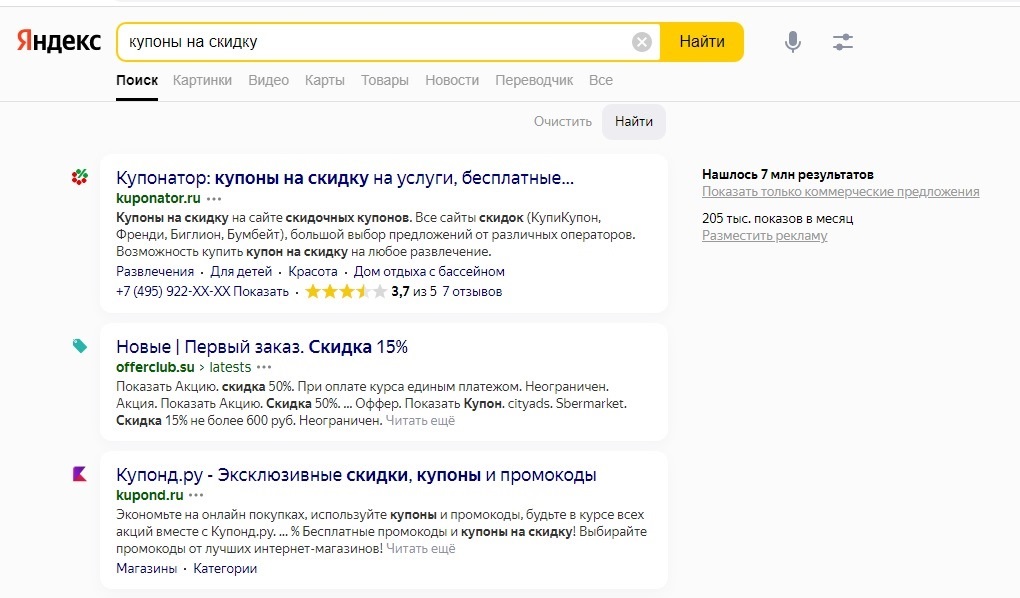The image size is (1020, 598).
Task: Reveal the phone number with Показать
Action: point(261,292)
